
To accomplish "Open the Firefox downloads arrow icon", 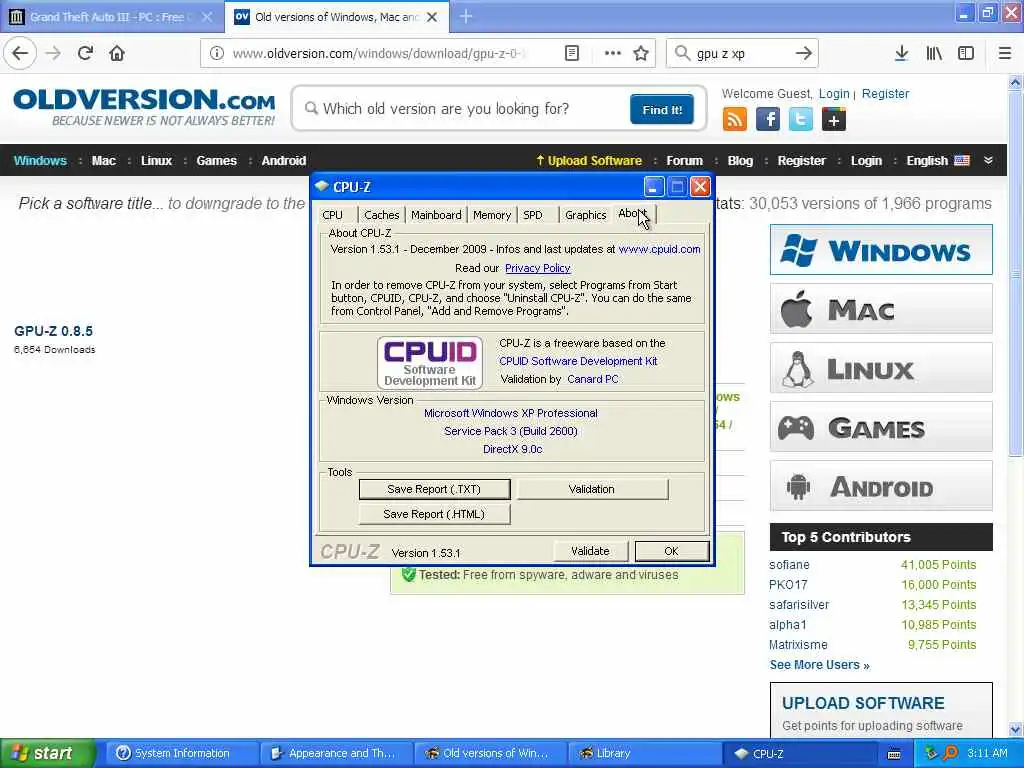I will pos(901,54).
